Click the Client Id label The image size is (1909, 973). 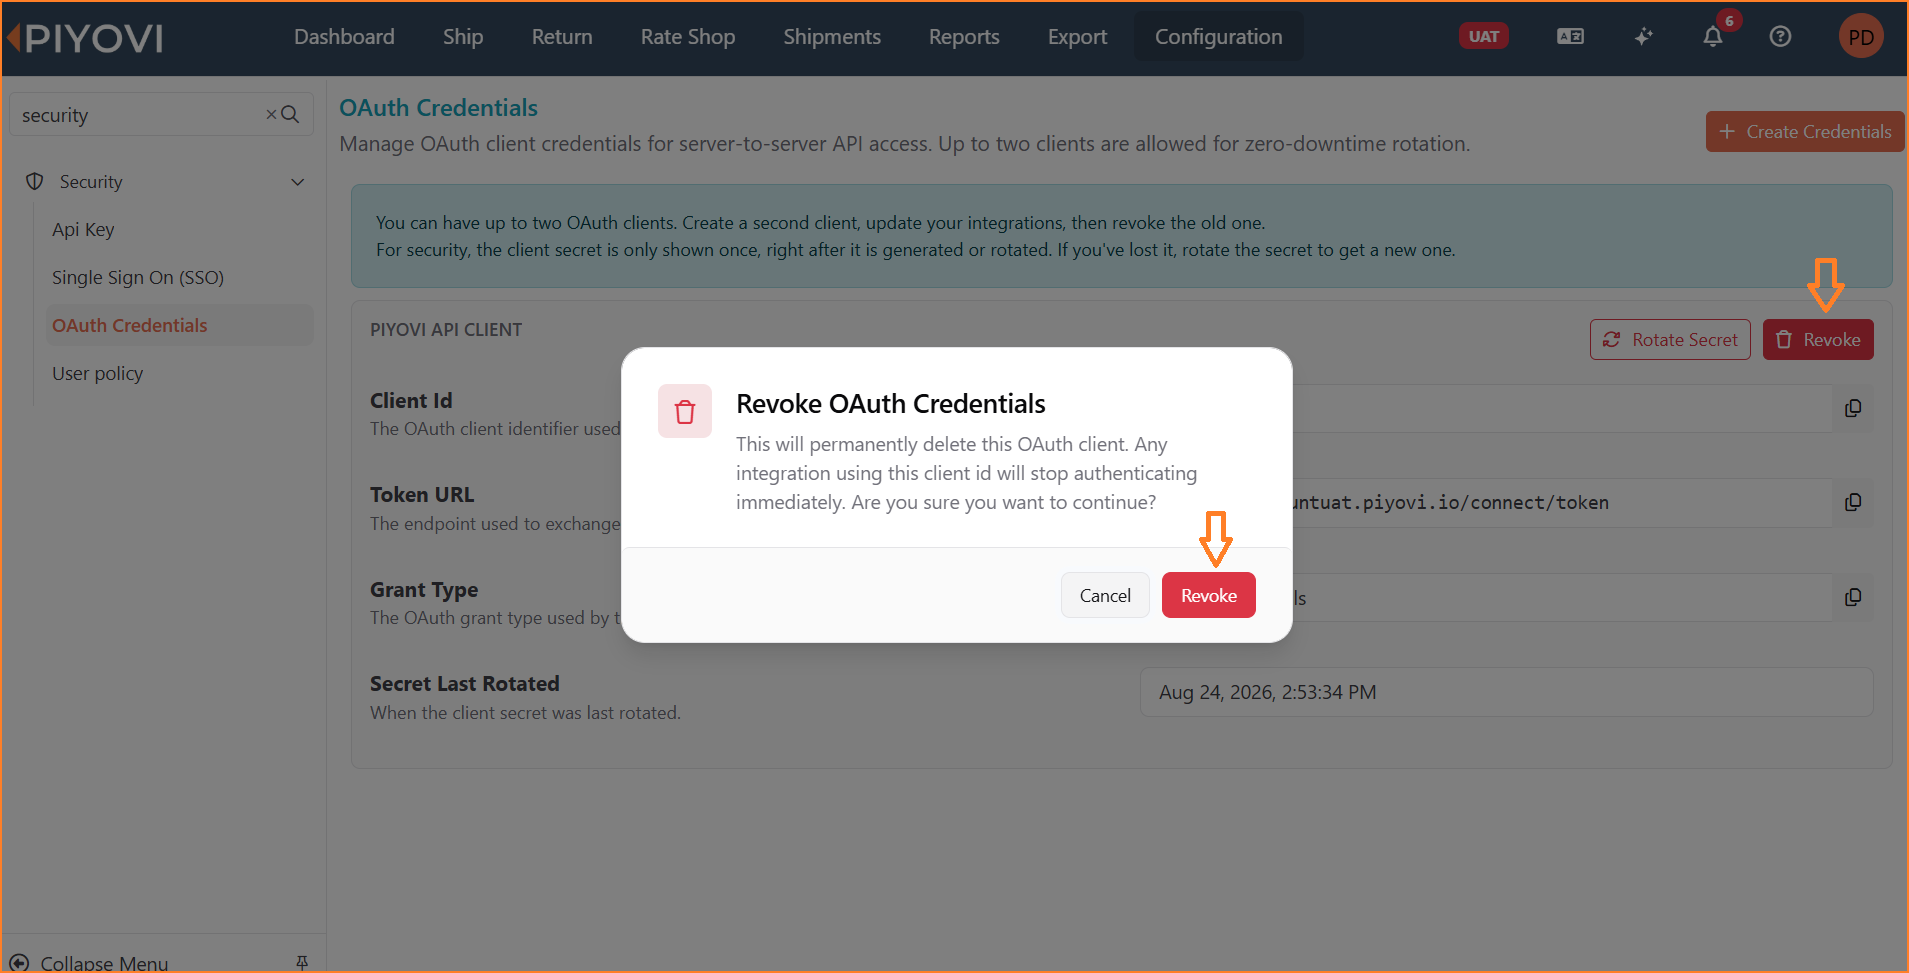pyautogui.click(x=411, y=400)
